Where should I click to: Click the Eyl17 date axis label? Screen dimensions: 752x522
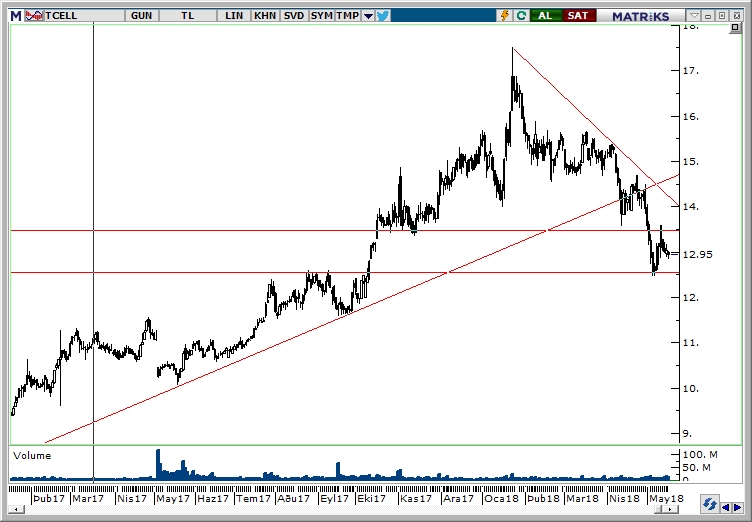click(x=335, y=498)
